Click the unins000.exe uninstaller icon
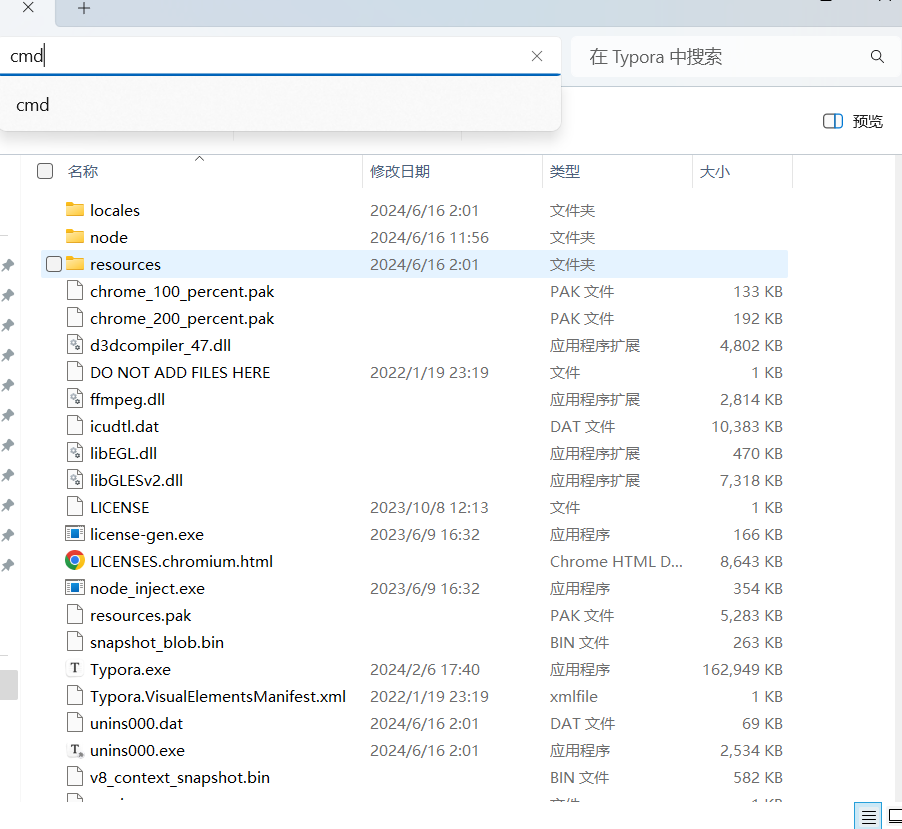This screenshot has width=902, height=829. pyautogui.click(x=75, y=750)
